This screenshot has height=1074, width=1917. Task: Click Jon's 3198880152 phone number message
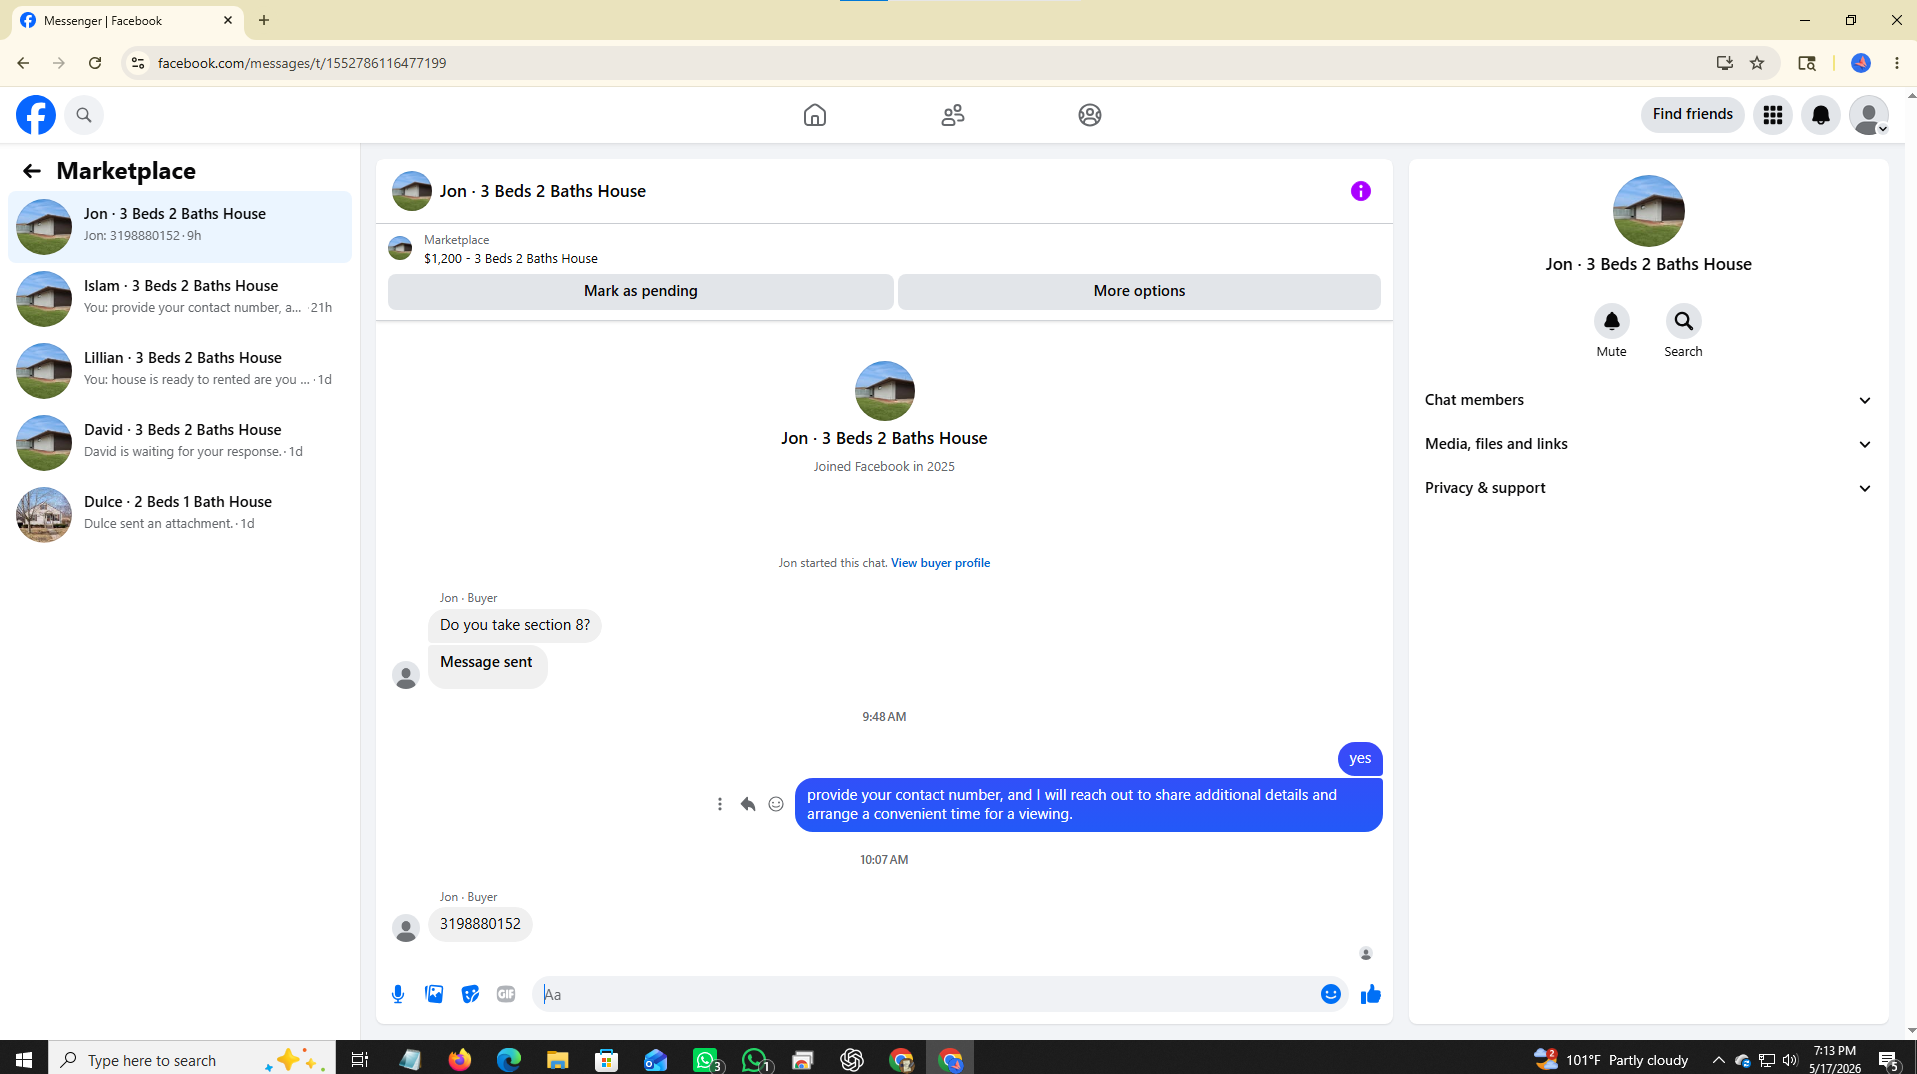(480, 924)
